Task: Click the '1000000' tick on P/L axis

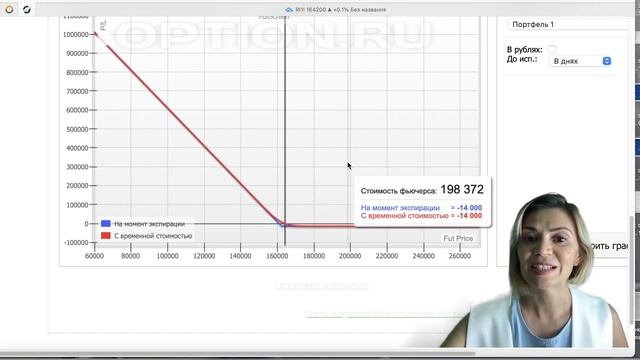Action: click(76, 35)
